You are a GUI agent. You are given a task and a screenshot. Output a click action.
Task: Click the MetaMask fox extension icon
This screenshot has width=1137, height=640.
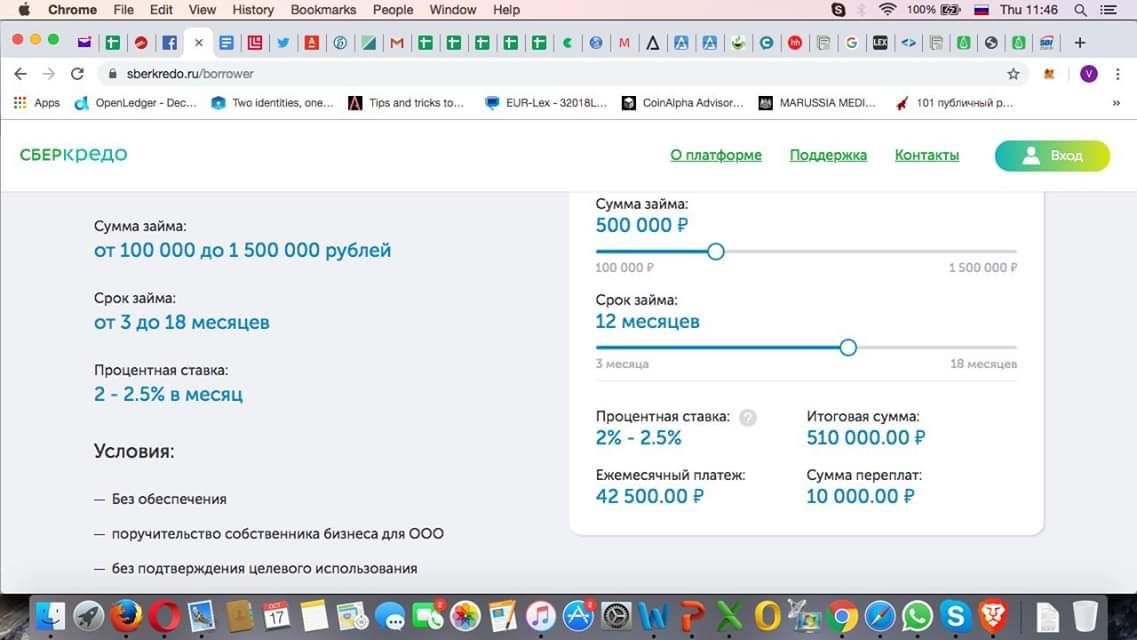(x=1049, y=74)
